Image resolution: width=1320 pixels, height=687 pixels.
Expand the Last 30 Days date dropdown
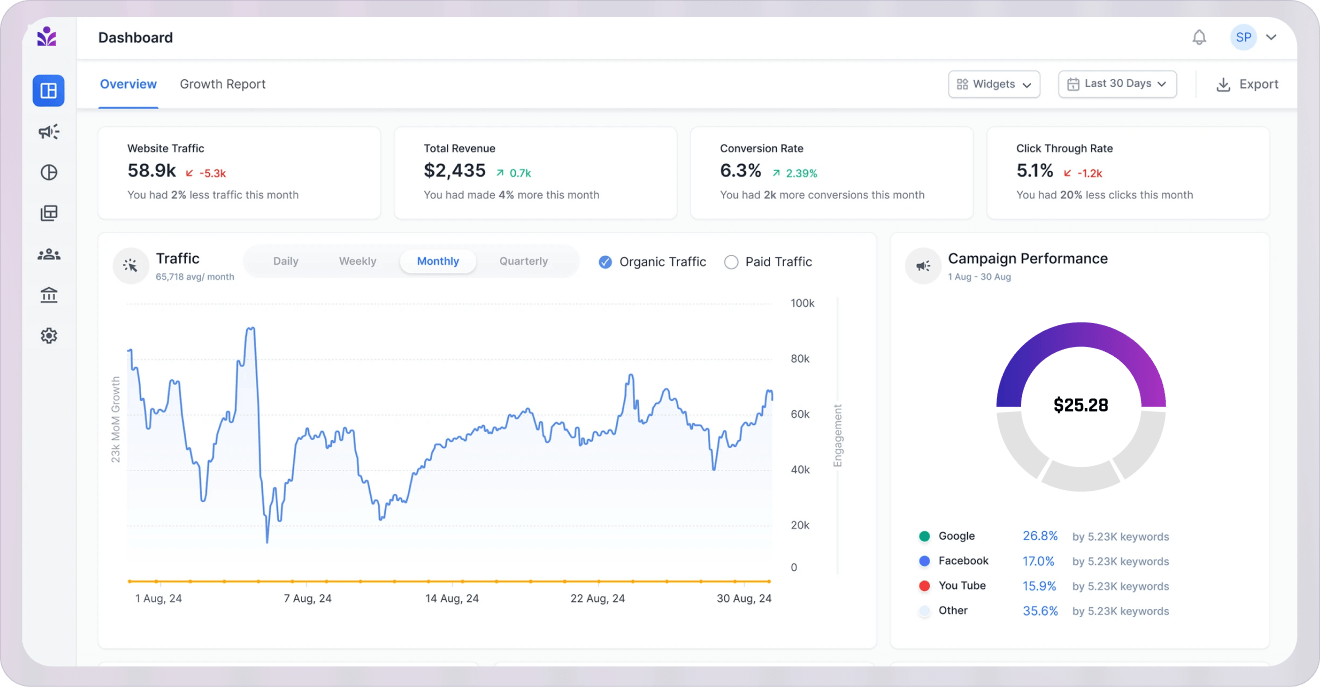pos(1116,84)
